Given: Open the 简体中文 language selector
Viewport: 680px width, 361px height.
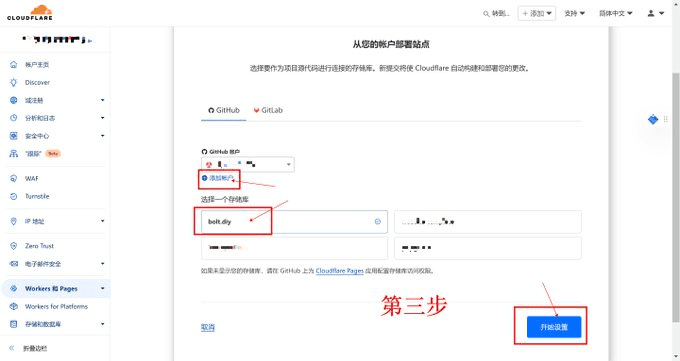Looking at the screenshot, I should pos(615,13).
